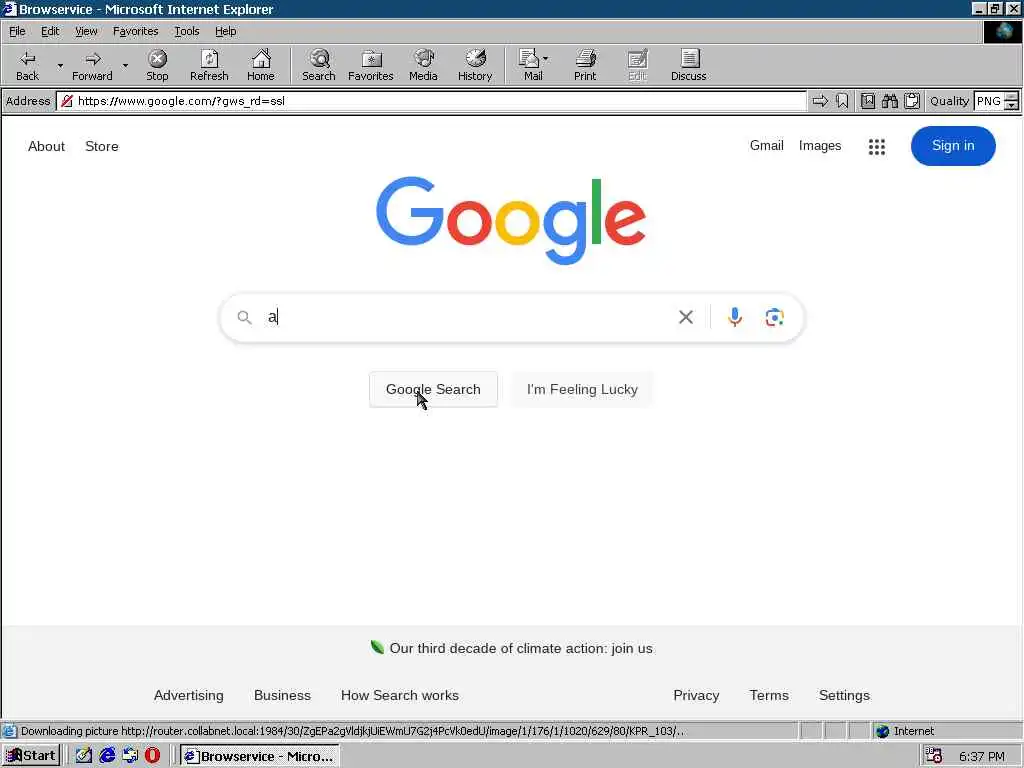The image size is (1024, 768).
Task: Open the Windows Start menu
Action: [31, 756]
